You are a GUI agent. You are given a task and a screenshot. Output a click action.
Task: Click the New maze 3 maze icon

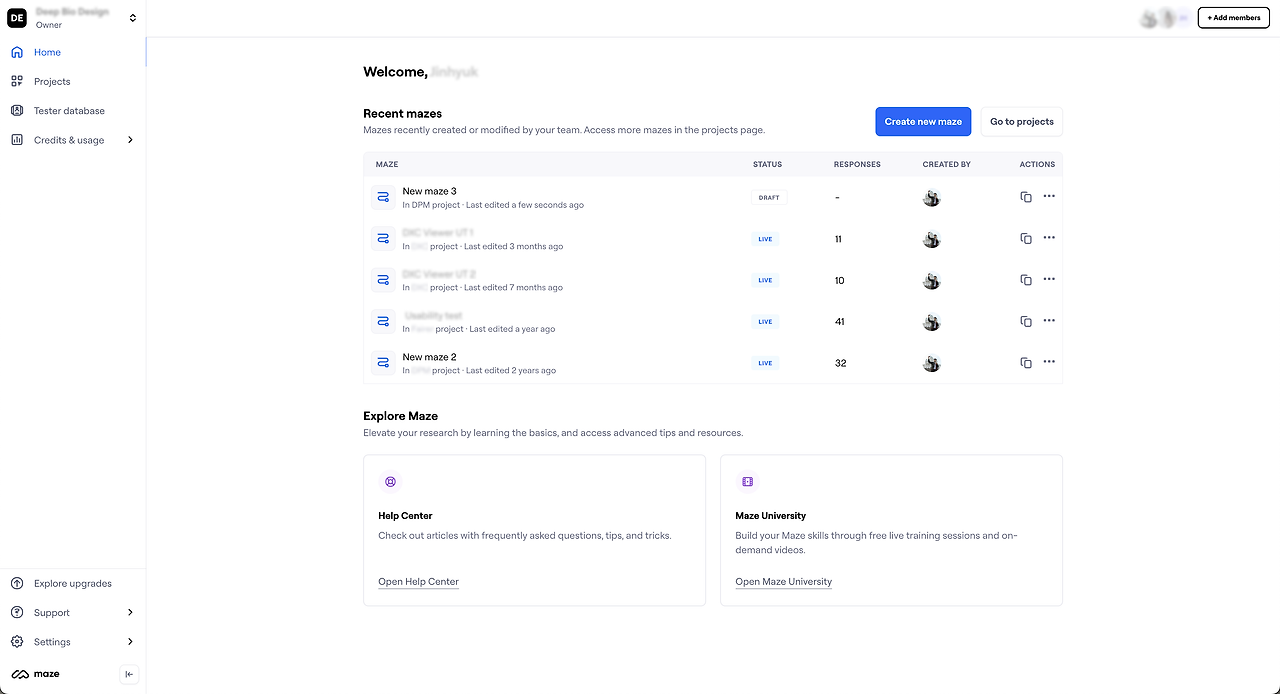pos(383,197)
